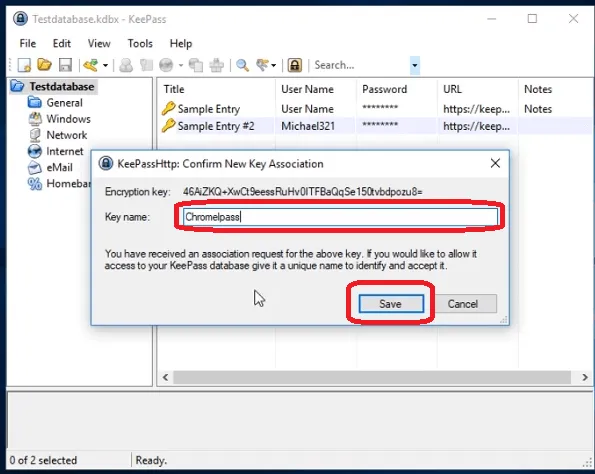Select the Windows group
595x474 pixels.
pyautogui.click(x=68, y=119)
